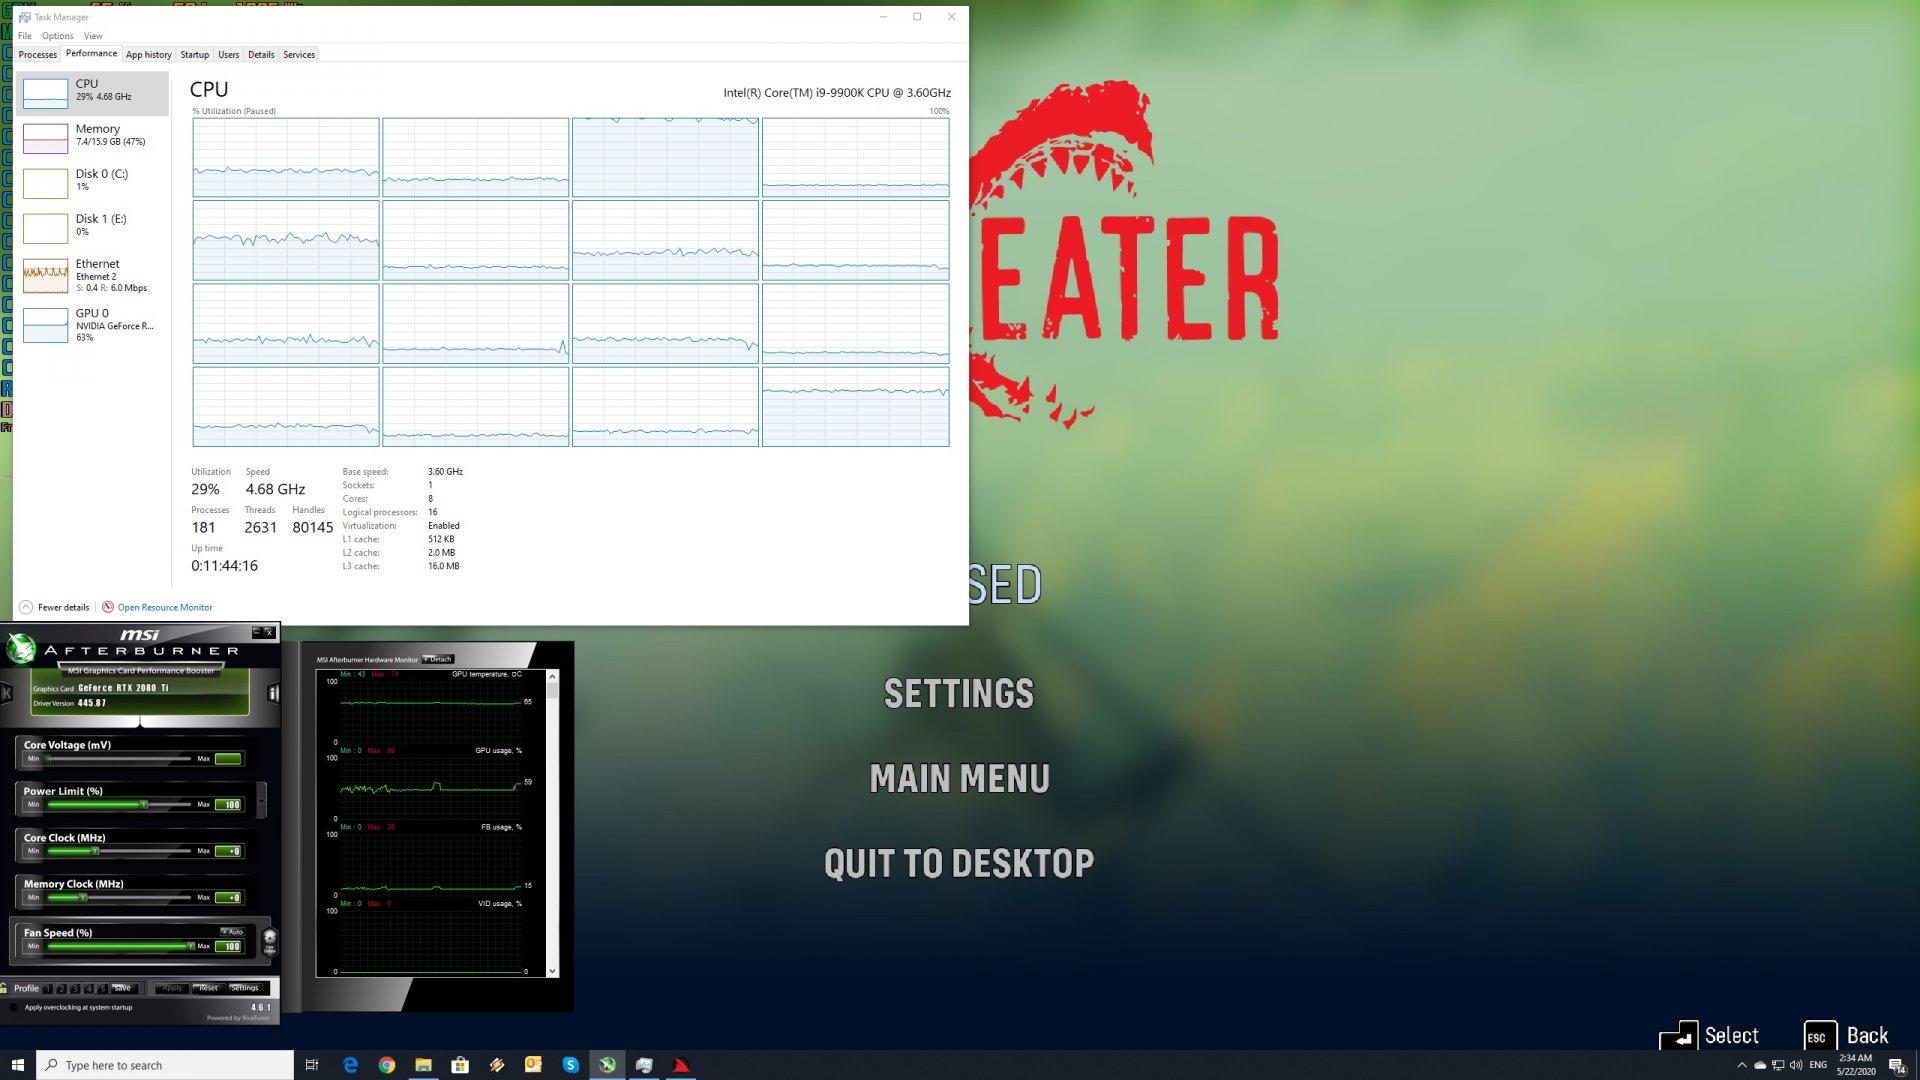Open Resource Monitor via its icon link
Screen dimensions: 1920x1080
[x=108, y=607]
